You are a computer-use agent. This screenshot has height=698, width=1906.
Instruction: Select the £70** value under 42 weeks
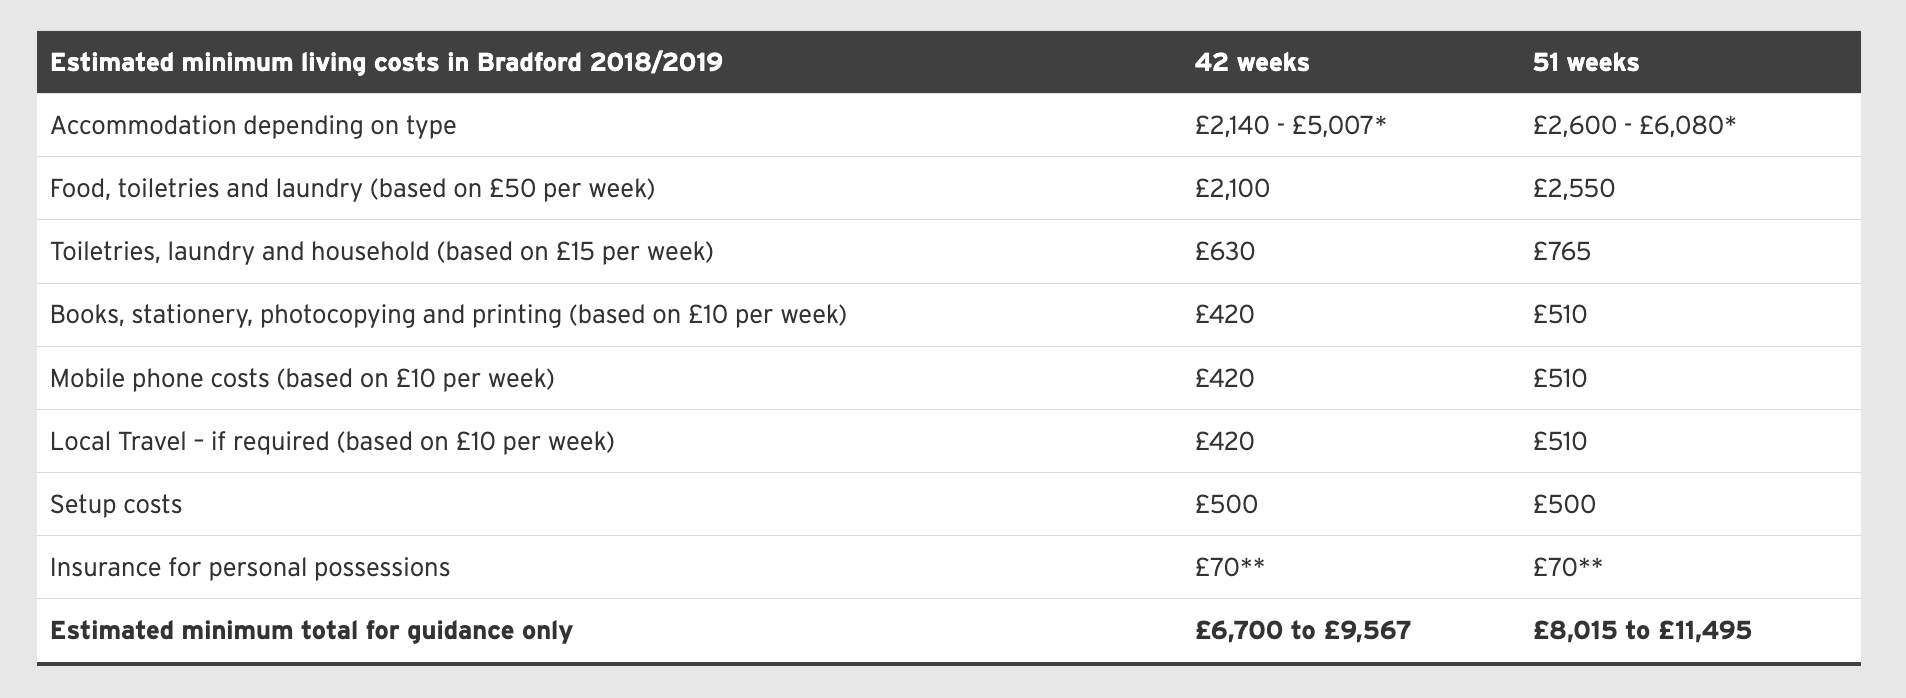pos(1230,568)
